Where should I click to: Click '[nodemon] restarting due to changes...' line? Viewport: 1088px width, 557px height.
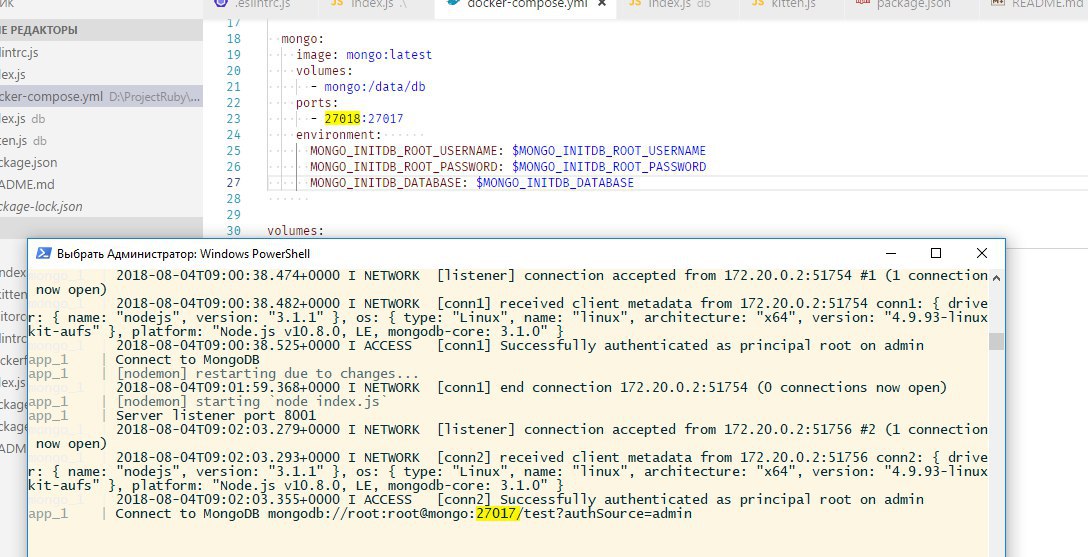(x=268, y=374)
